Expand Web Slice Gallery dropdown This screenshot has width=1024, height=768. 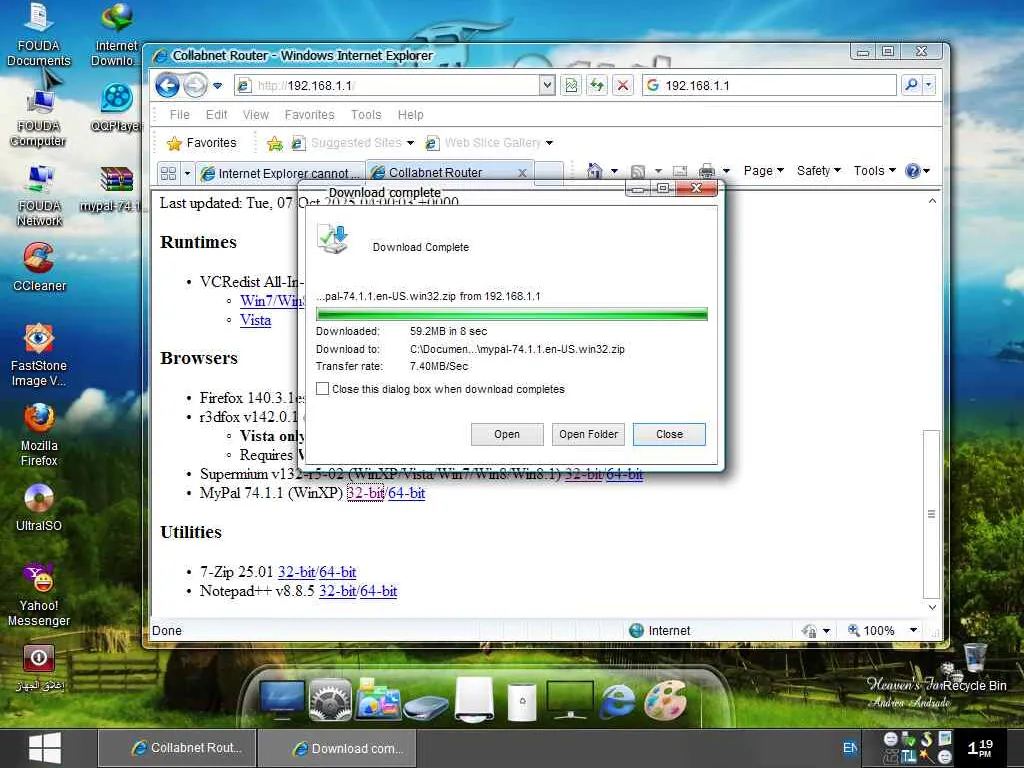point(549,143)
